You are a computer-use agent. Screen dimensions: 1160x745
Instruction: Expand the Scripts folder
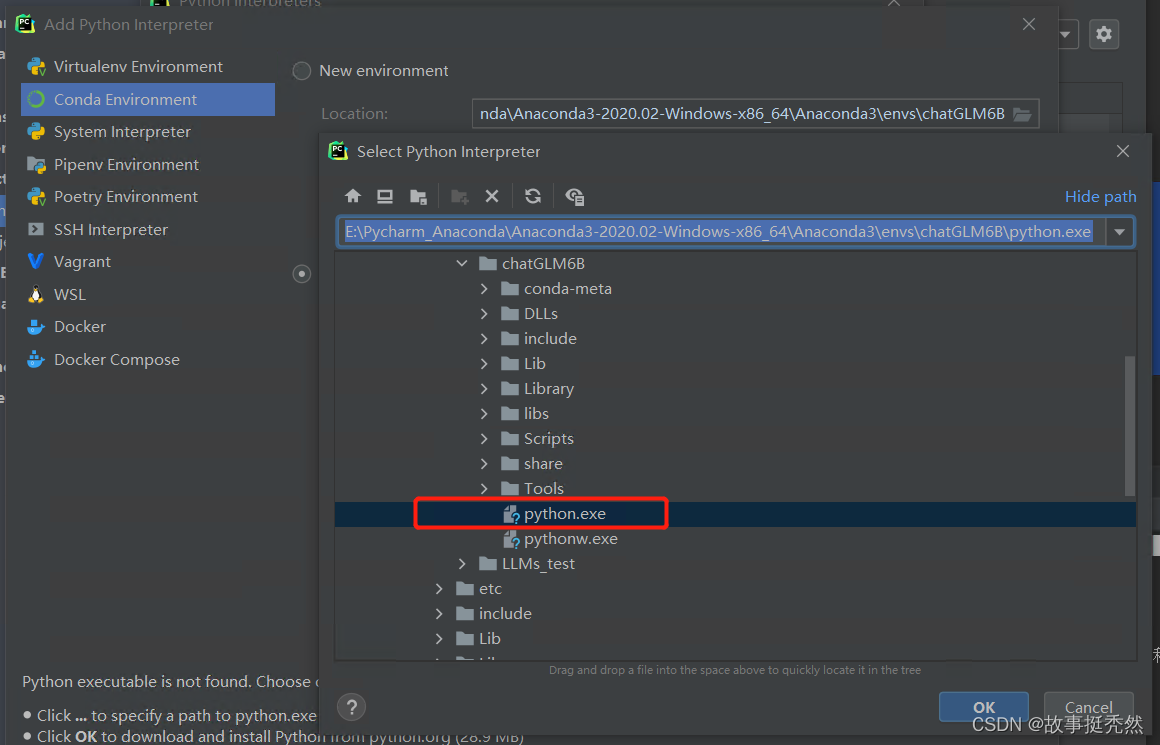tap(484, 439)
